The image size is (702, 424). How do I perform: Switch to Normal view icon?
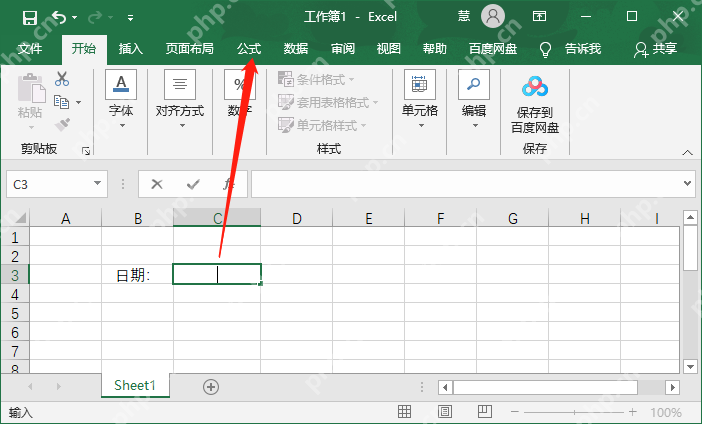pyautogui.click(x=404, y=411)
